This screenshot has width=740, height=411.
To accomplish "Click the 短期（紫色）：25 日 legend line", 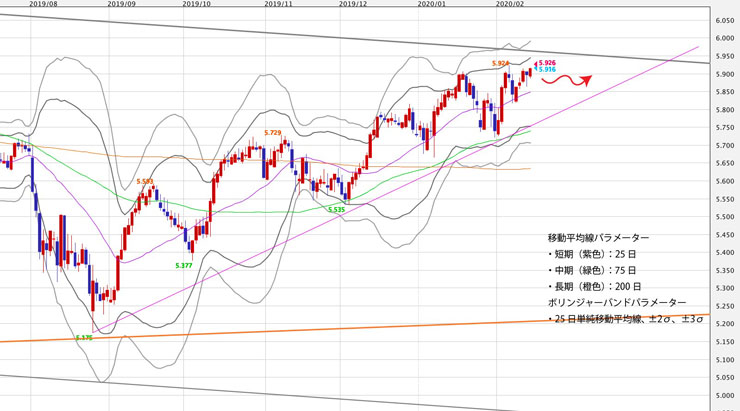I will click(x=592, y=254).
